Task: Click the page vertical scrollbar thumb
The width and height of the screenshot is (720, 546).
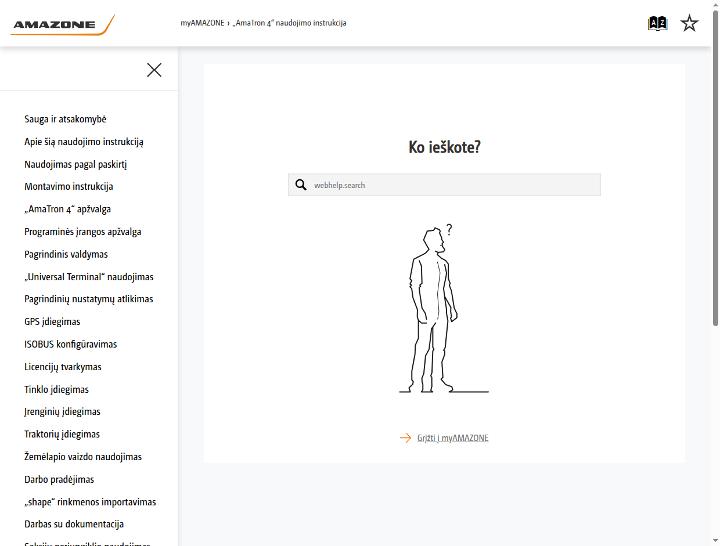Action: click(715, 168)
